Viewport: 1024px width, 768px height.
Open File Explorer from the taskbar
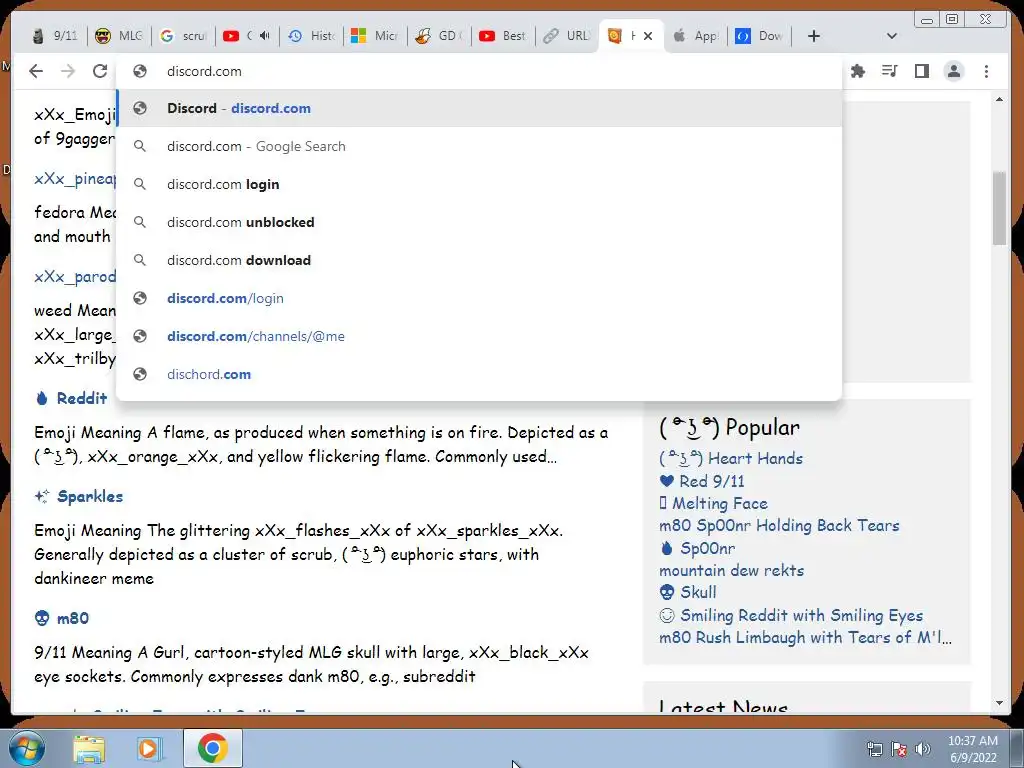pos(89,749)
